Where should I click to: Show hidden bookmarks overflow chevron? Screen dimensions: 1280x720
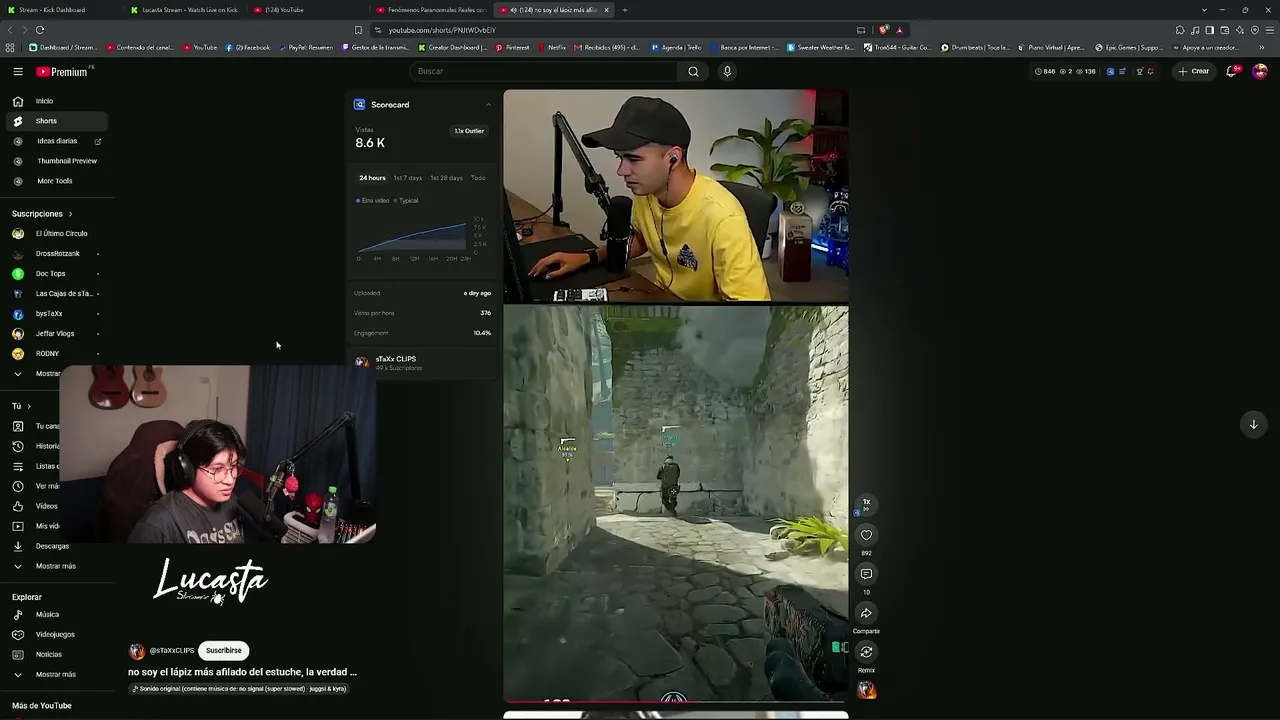pos(1261,47)
